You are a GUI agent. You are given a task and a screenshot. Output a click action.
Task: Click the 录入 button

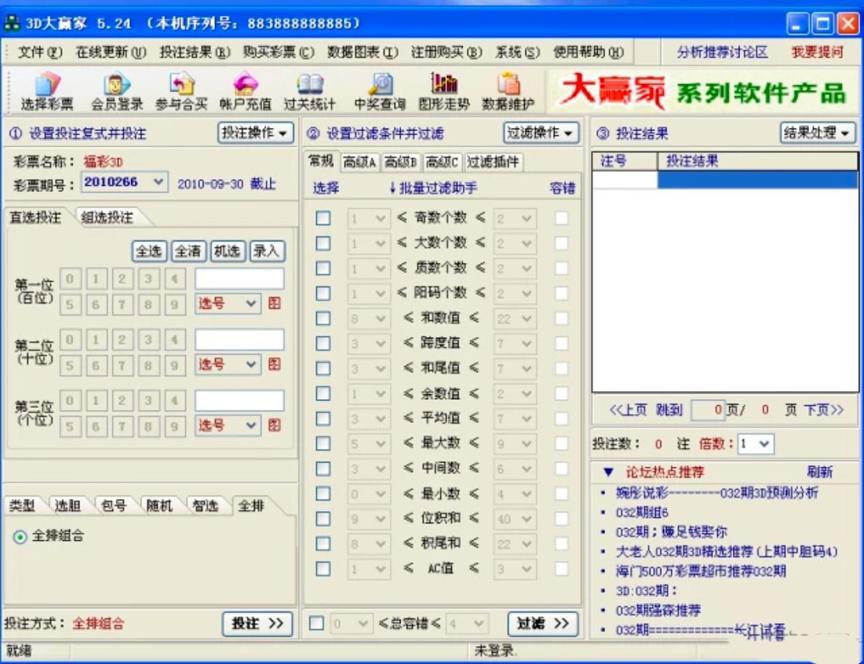(267, 251)
